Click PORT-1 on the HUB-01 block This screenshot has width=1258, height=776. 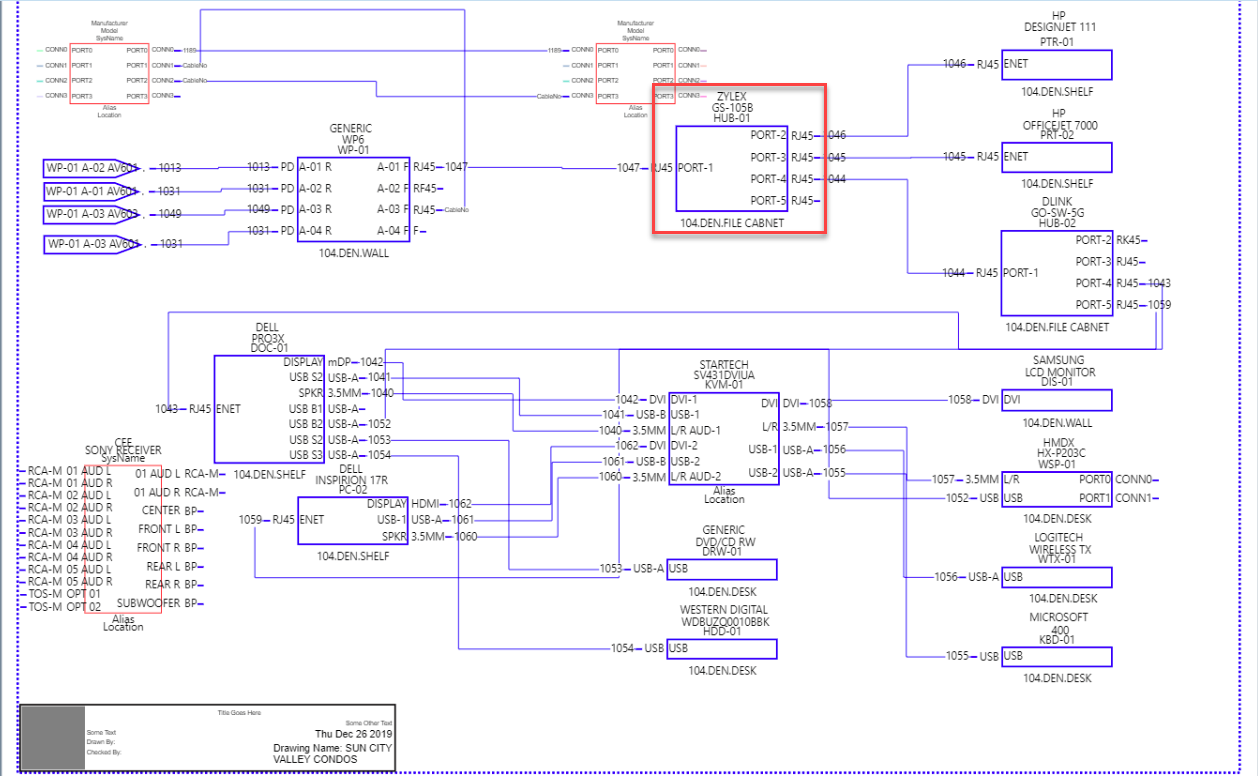tap(697, 168)
